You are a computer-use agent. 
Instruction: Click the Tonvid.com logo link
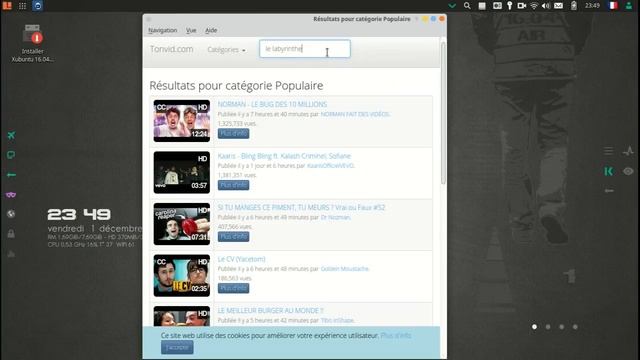pos(171,49)
